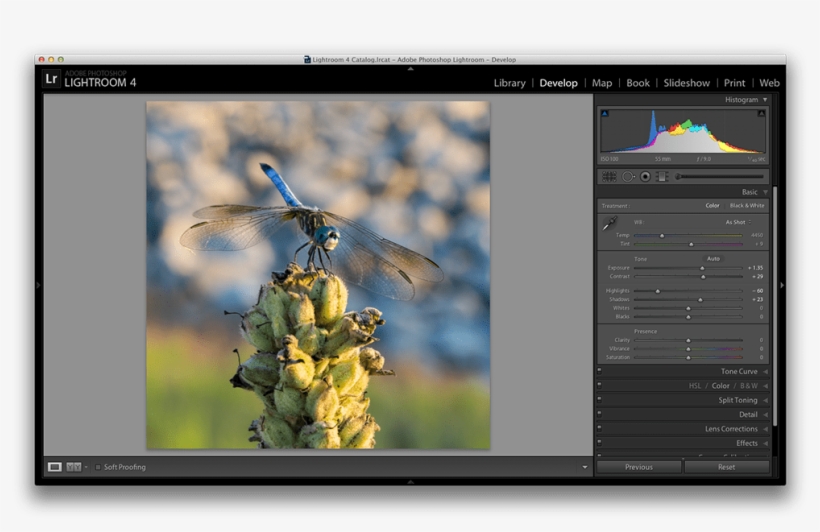Toggle the Tone Curve panel switch

pos(599,370)
